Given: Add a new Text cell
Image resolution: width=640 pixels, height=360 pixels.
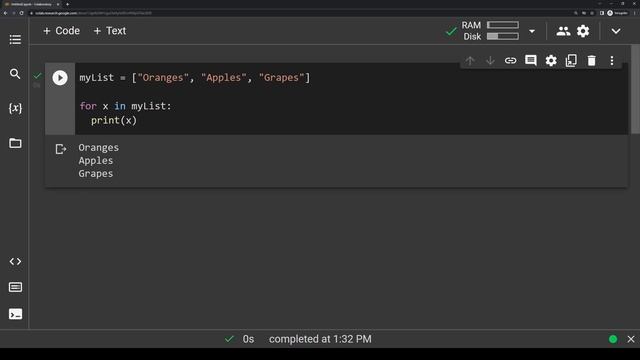Looking at the screenshot, I should (x=110, y=31).
